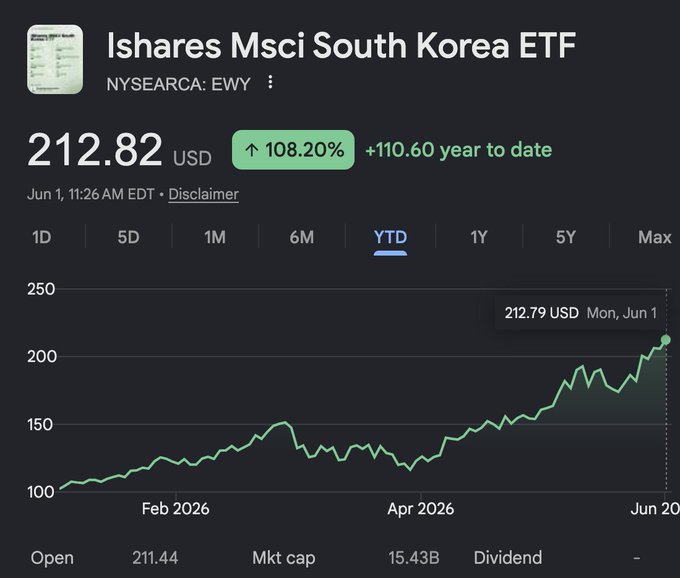The image size is (680, 578).
Task: Switch to the 5Y time range
Action: (x=566, y=237)
